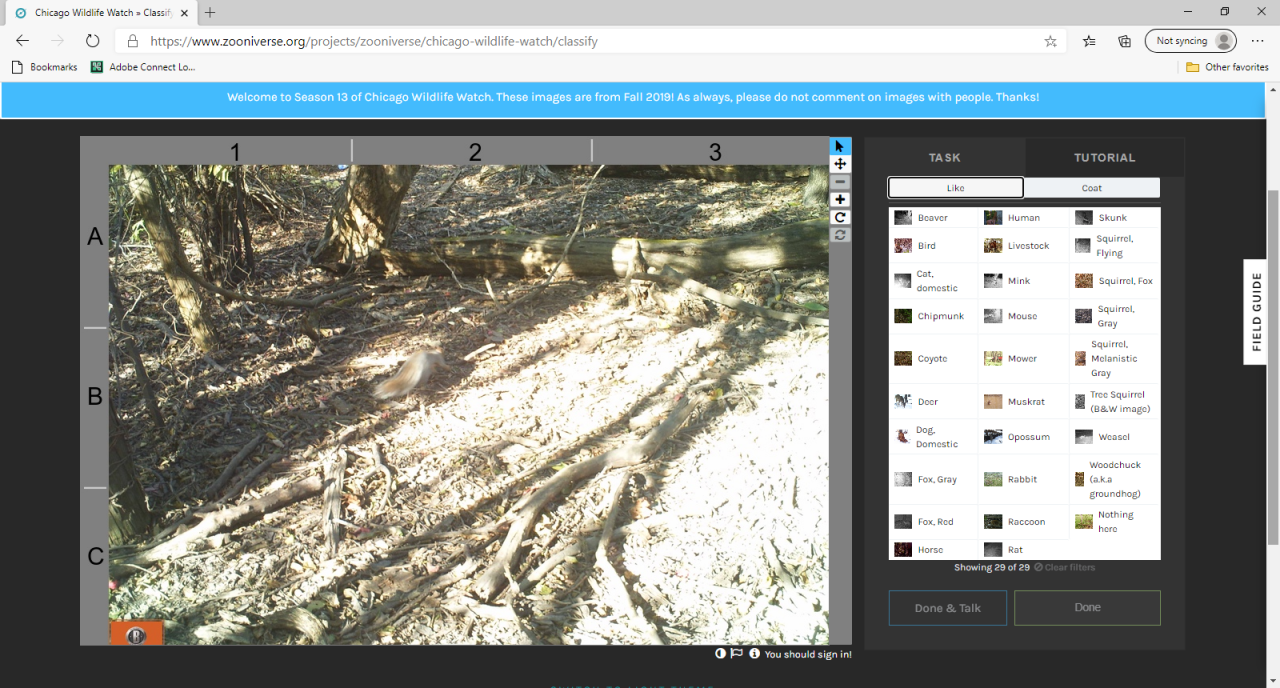This screenshot has width=1280, height=688.
Task: Expand the Coat filter
Action: (1091, 188)
